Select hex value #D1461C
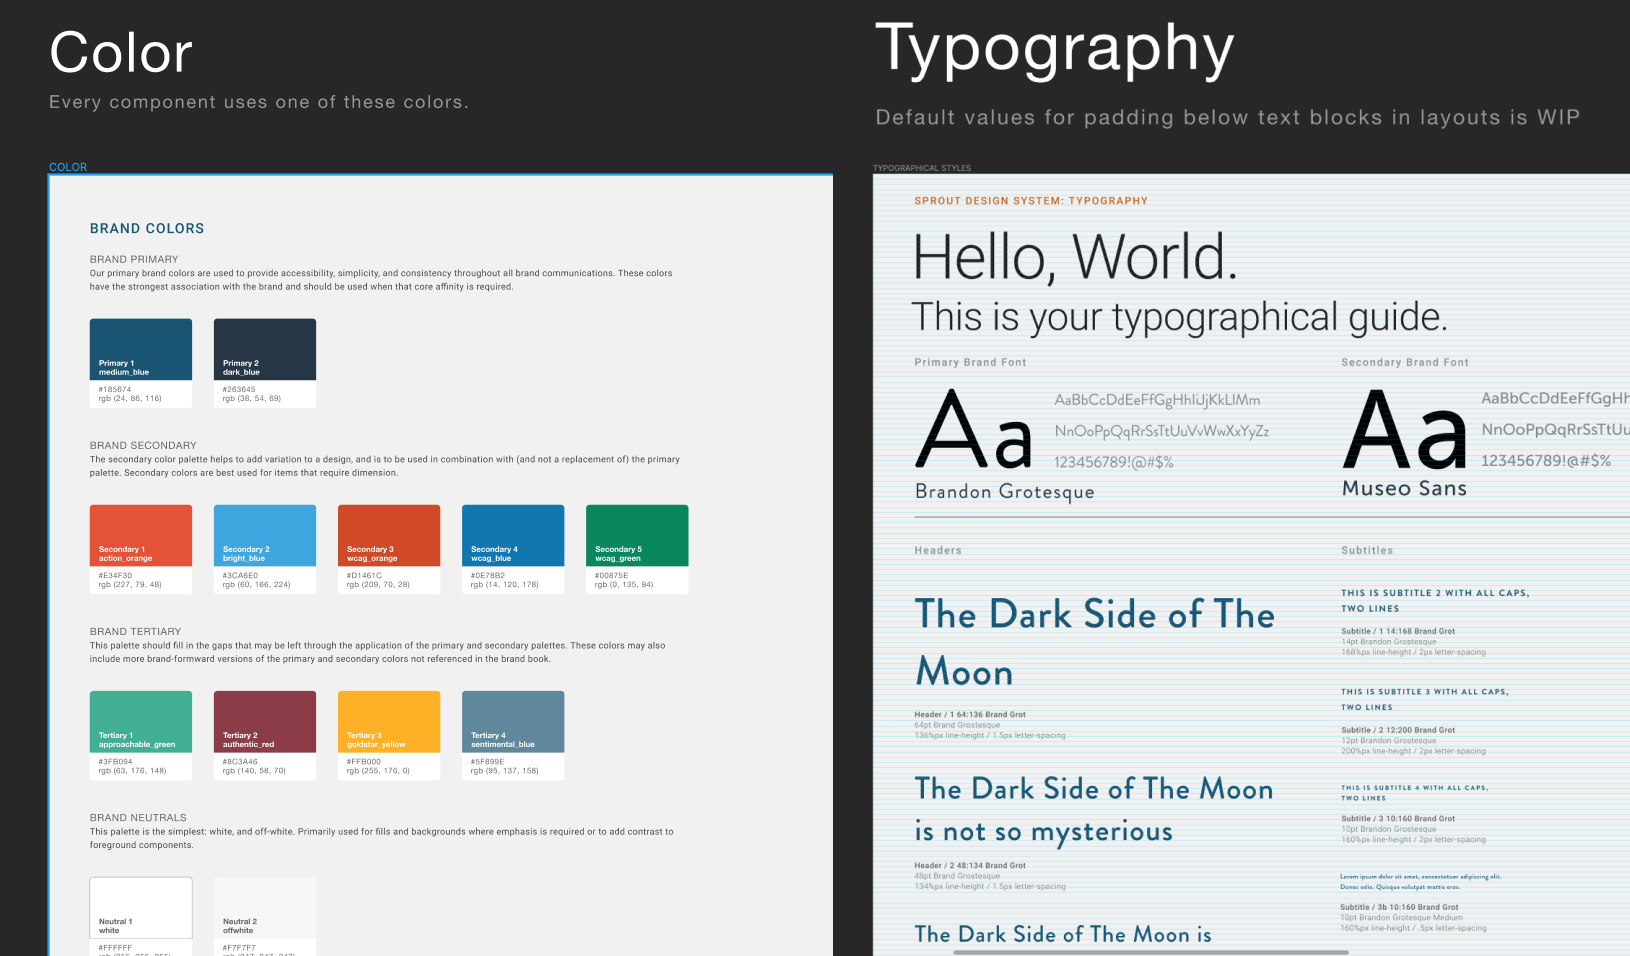 tap(364, 576)
